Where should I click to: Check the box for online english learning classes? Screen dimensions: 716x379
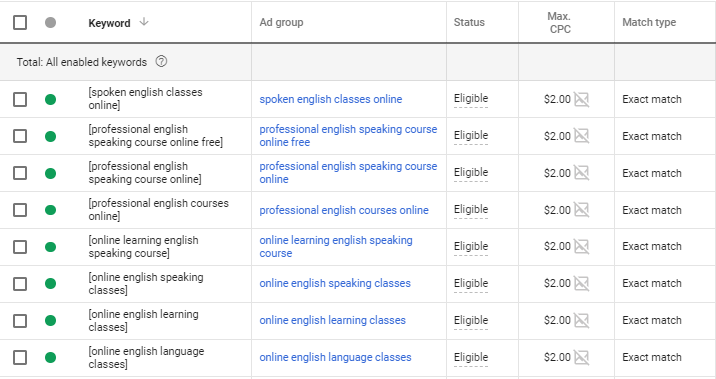pos(20,321)
